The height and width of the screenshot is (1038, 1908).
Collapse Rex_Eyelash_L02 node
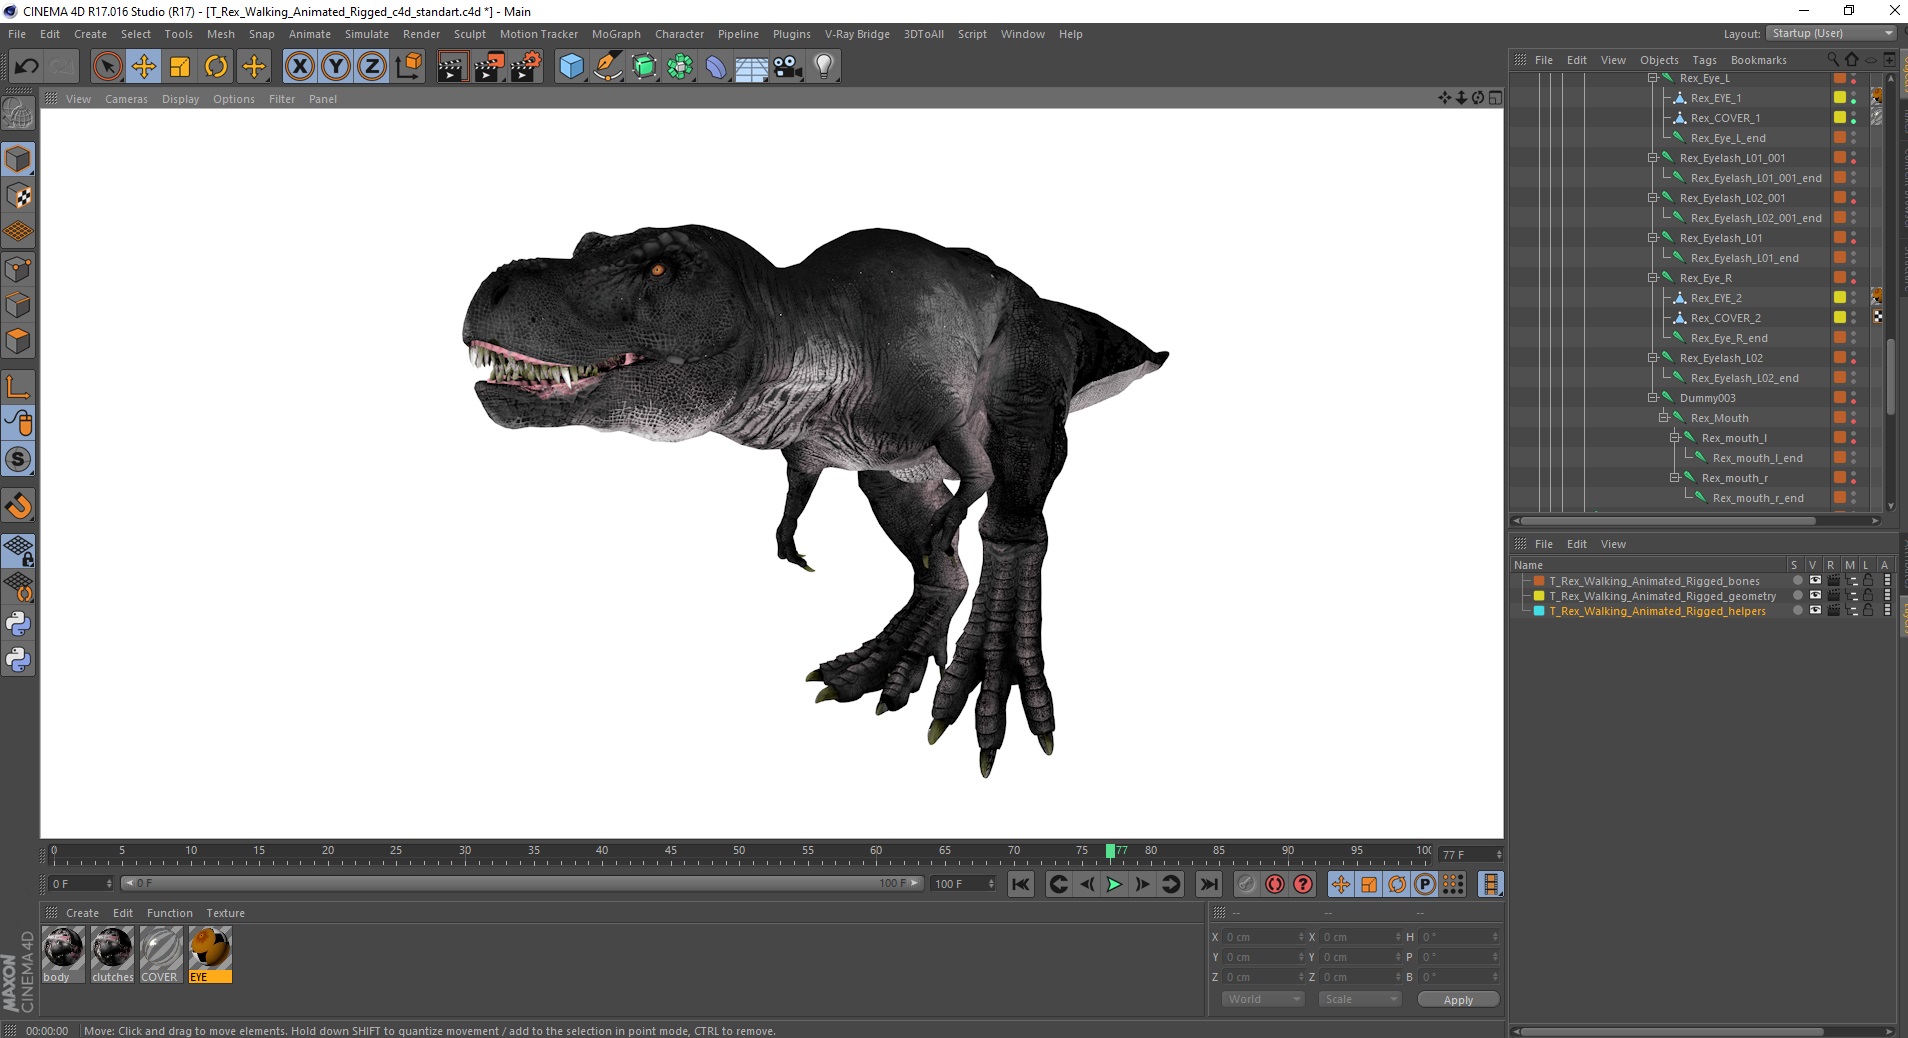(1653, 358)
